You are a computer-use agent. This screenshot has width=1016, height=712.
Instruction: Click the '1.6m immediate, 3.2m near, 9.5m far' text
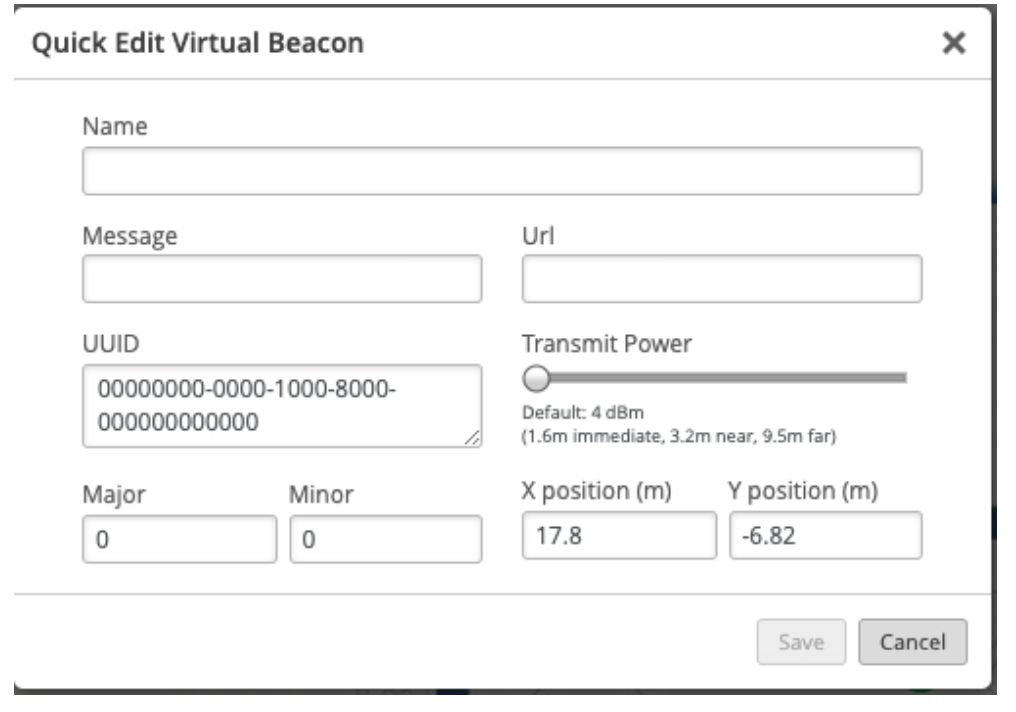click(x=679, y=436)
